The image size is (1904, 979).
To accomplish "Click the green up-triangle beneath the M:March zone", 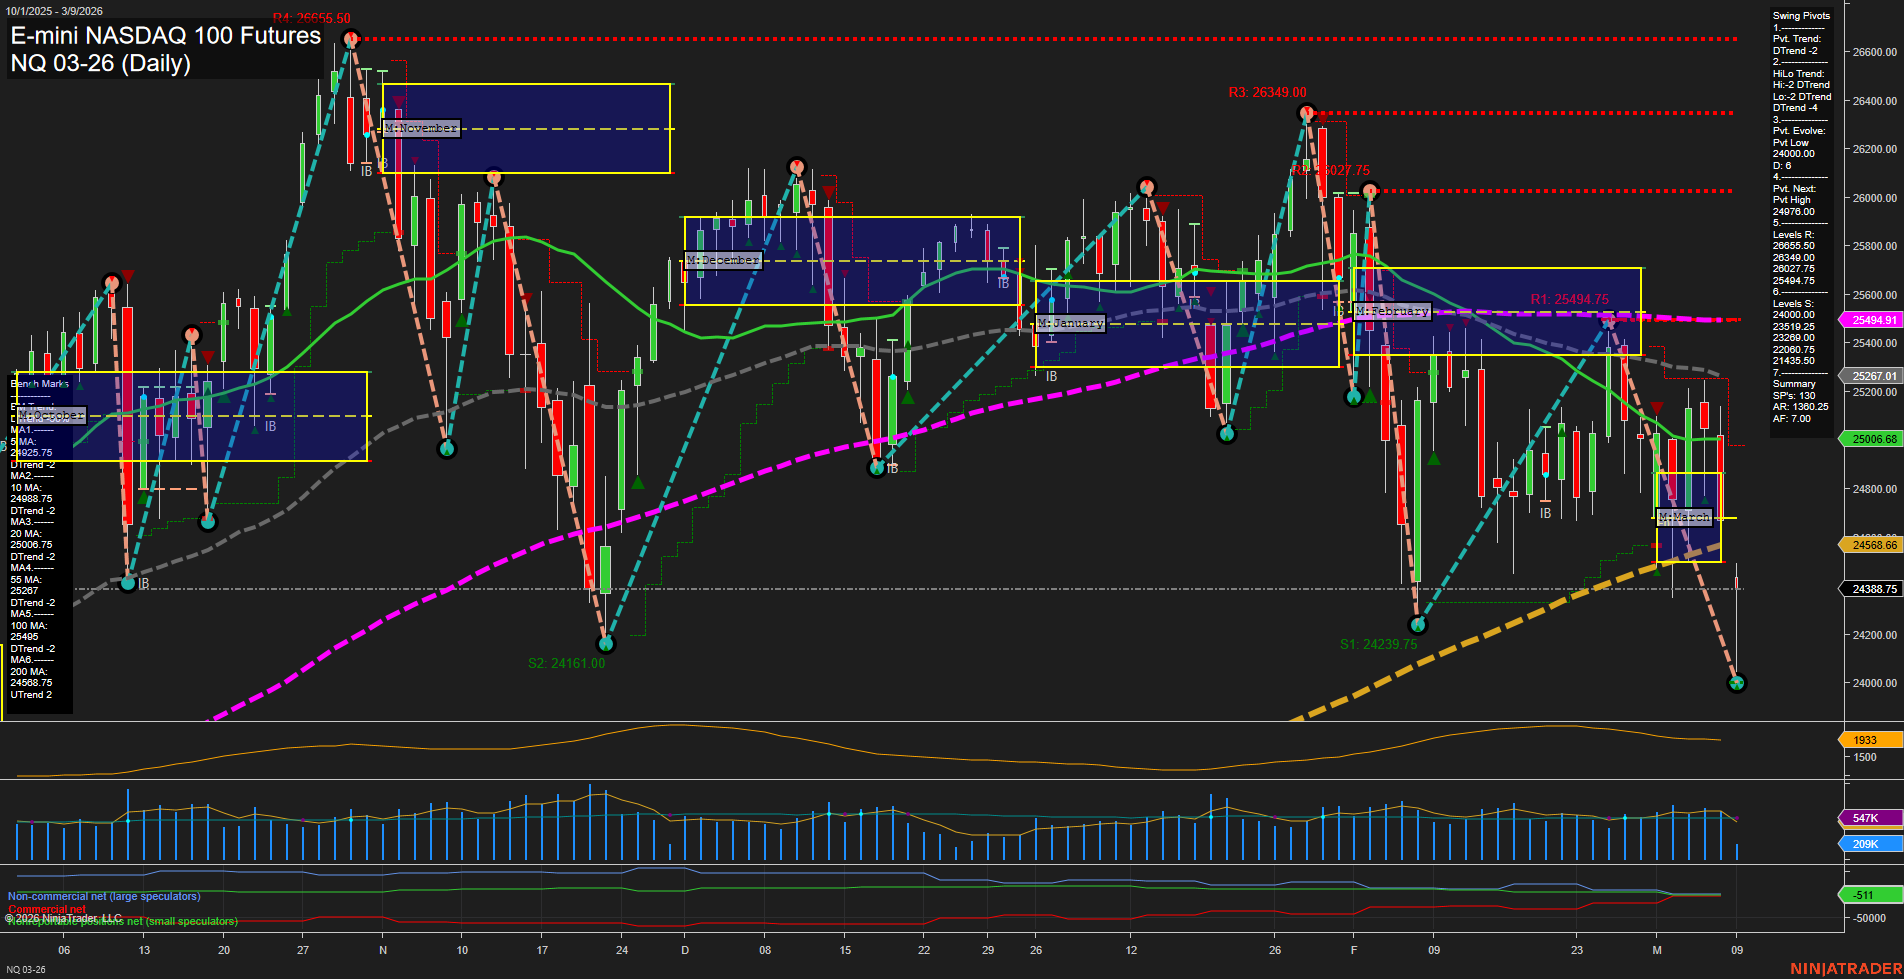I will pyautogui.click(x=1657, y=573).
